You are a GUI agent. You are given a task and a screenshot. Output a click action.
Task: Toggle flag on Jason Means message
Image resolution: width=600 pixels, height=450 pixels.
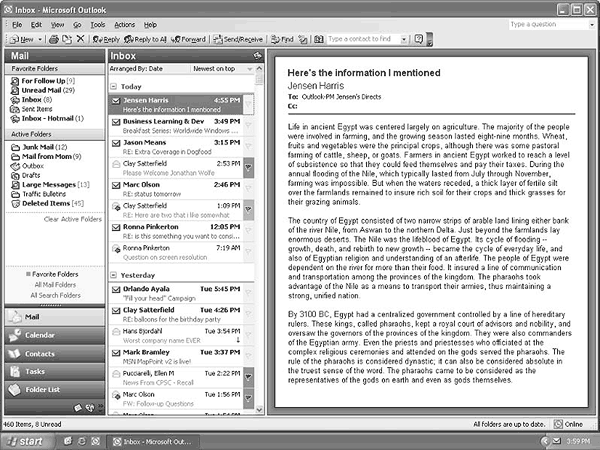click(x=248, y=147)
